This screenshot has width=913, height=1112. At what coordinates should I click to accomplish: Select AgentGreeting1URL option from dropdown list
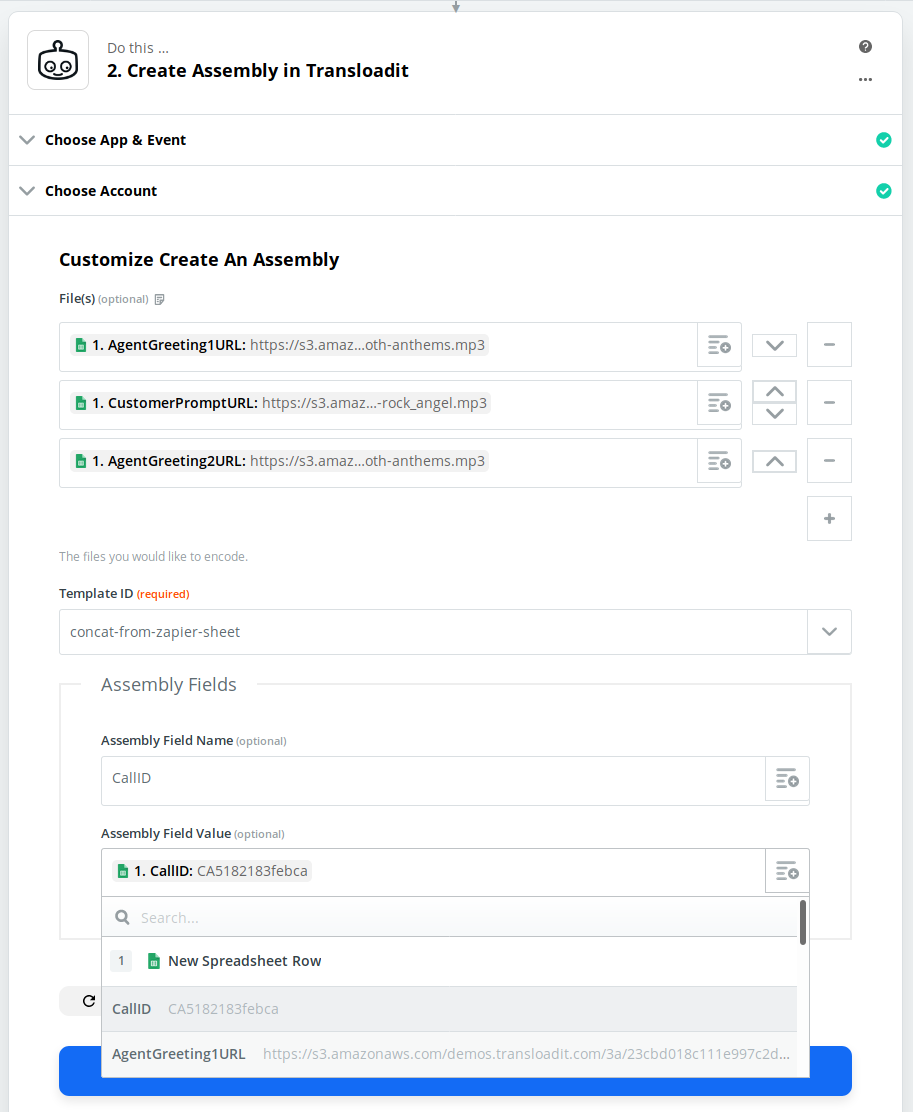point(450,1054)
